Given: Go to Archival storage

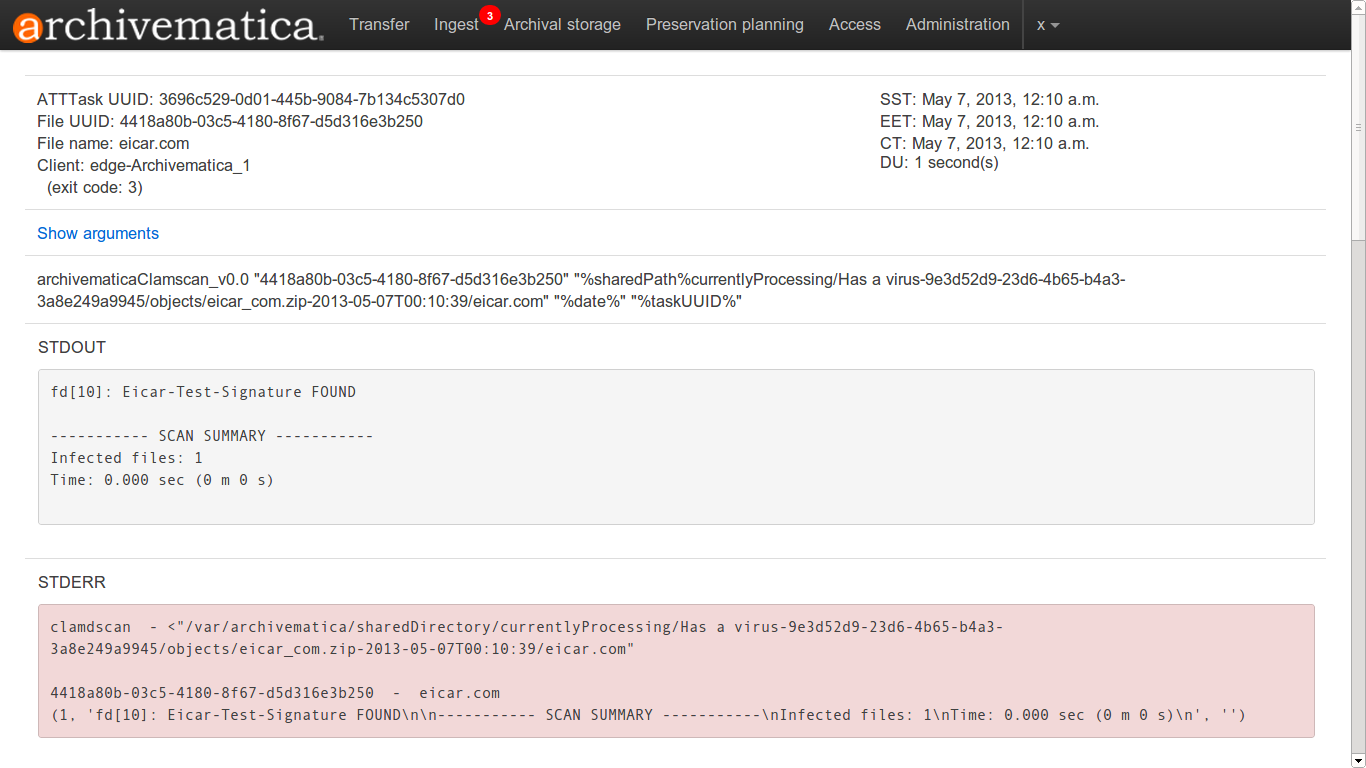Looking at the screenshot, I should [562, 25].
